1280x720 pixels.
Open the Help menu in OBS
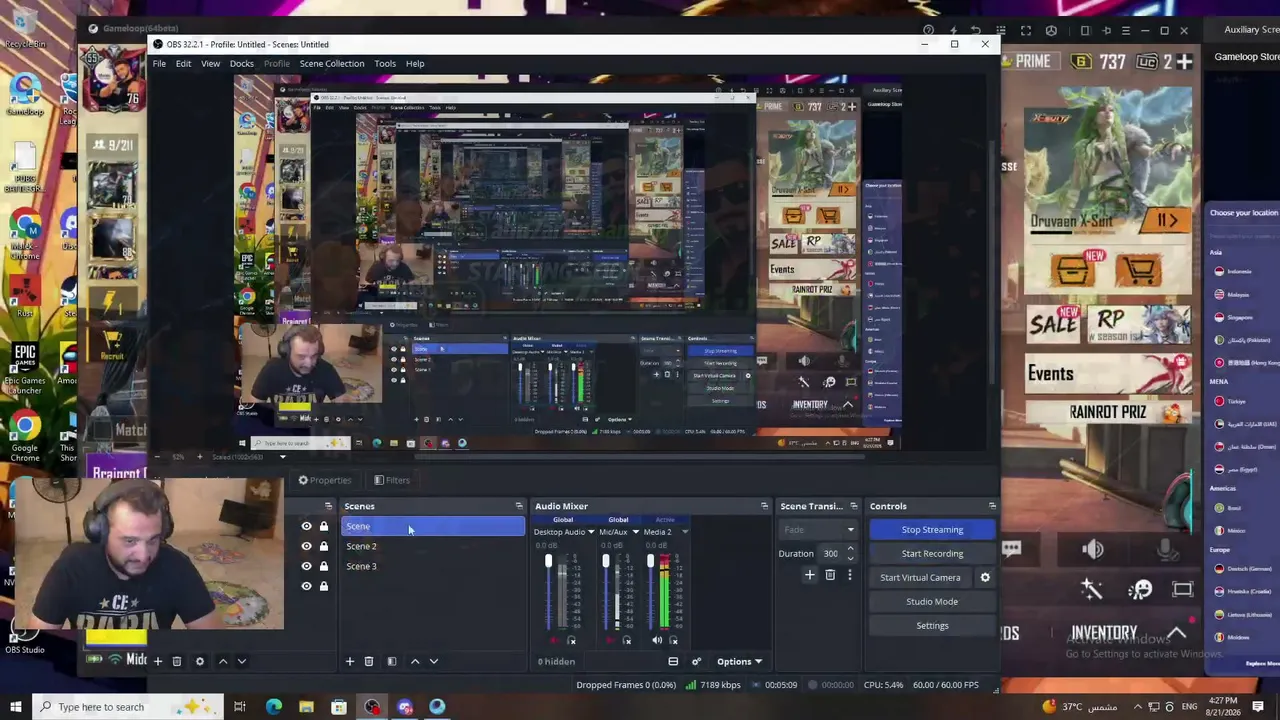point(415,64)
